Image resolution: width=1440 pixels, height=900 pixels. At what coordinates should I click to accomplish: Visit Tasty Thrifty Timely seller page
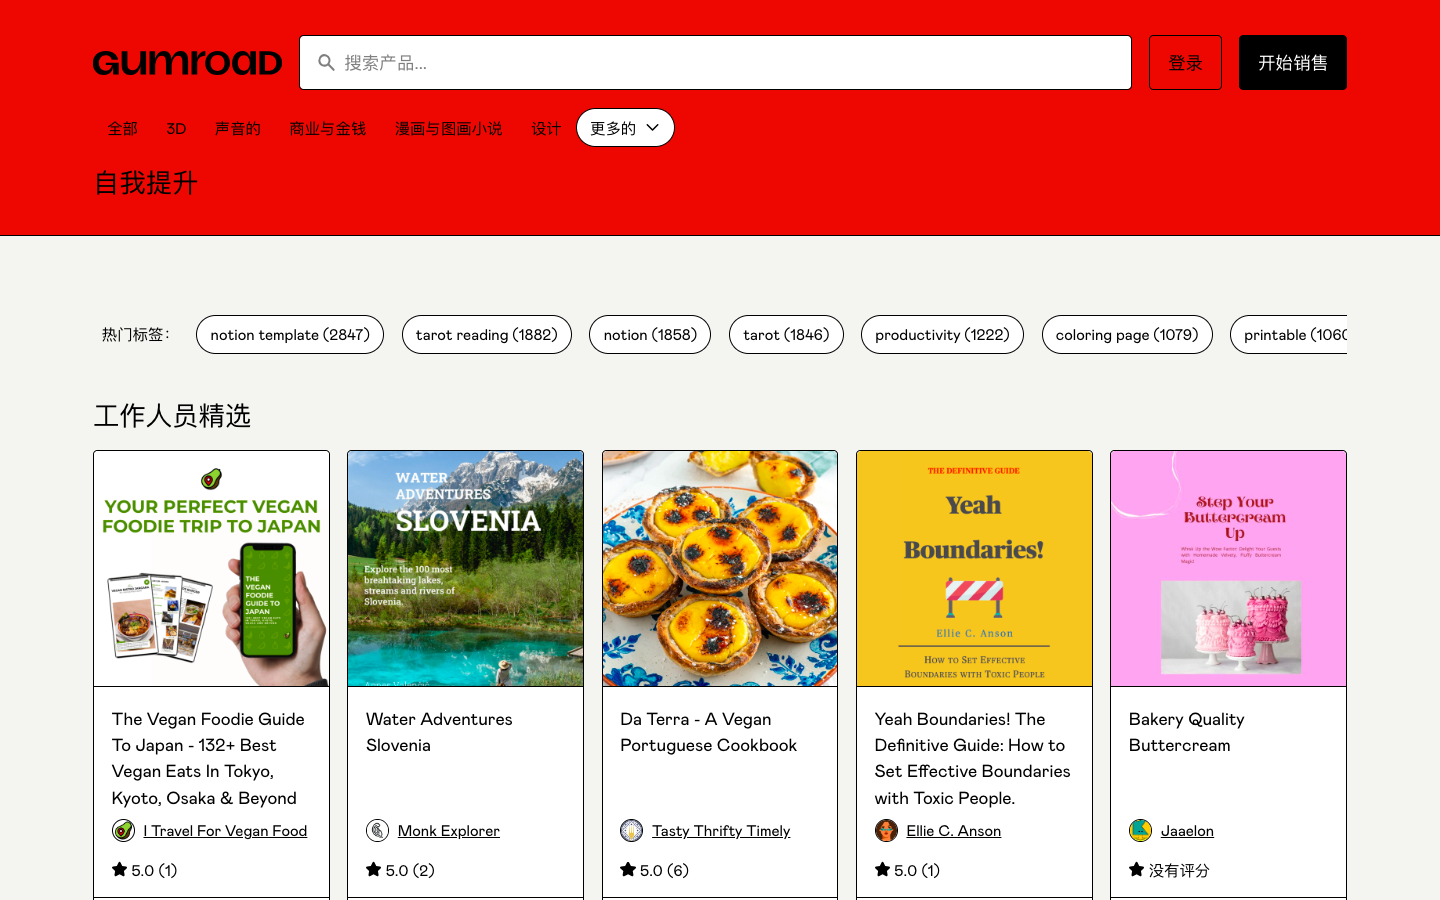tap(721, 830)
